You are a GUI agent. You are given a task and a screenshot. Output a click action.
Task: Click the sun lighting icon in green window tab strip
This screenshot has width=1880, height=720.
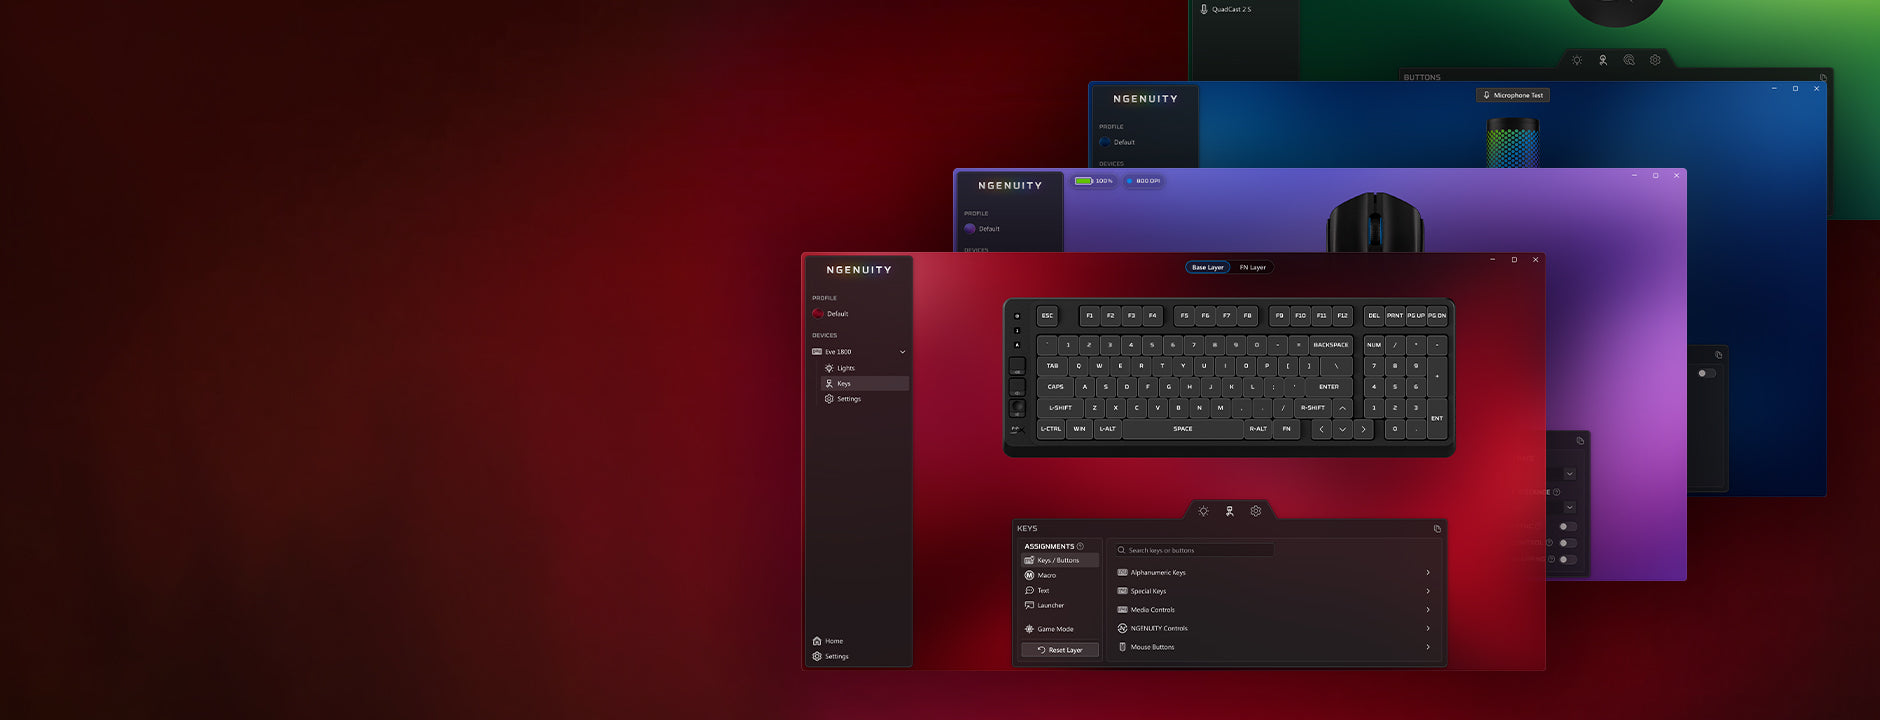[1577, 60]
